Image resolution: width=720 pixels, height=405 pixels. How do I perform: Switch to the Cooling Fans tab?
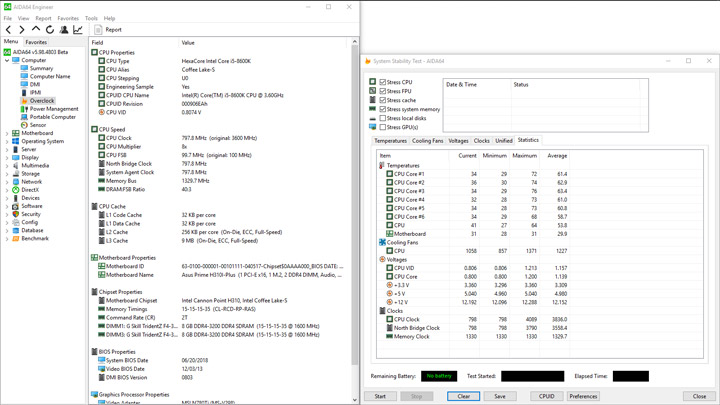click(x=428, y=141)
